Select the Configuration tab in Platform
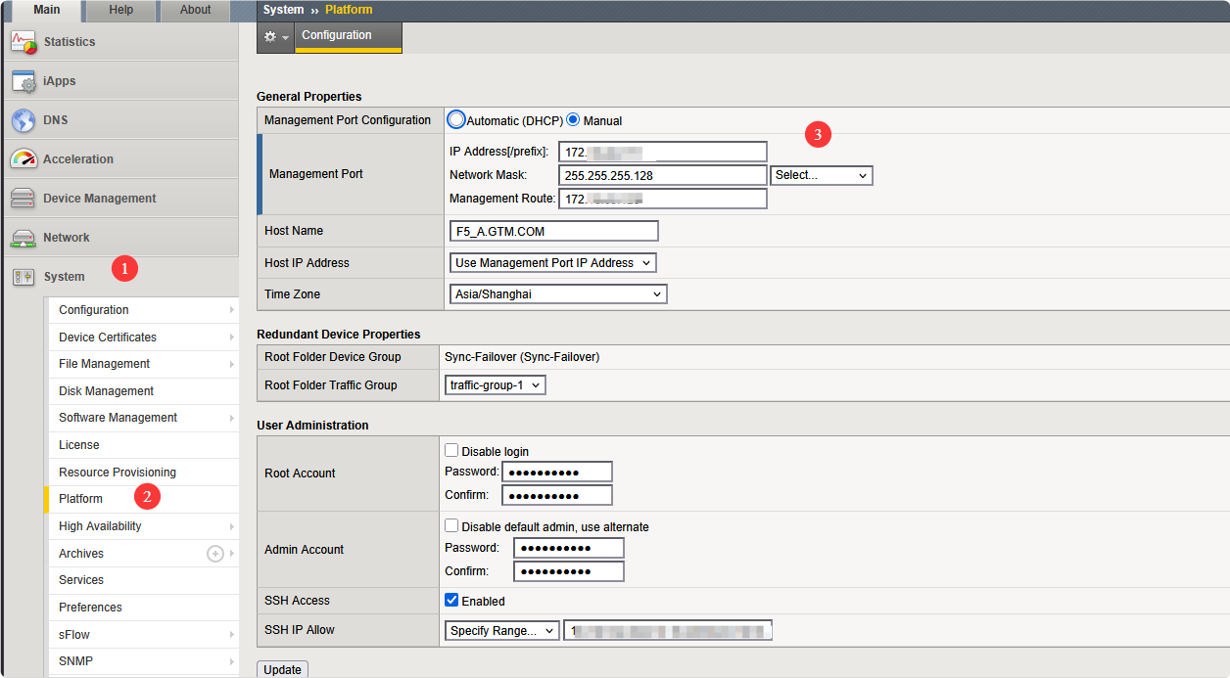Screen dimensions: 1230x678 coord(349,36)
